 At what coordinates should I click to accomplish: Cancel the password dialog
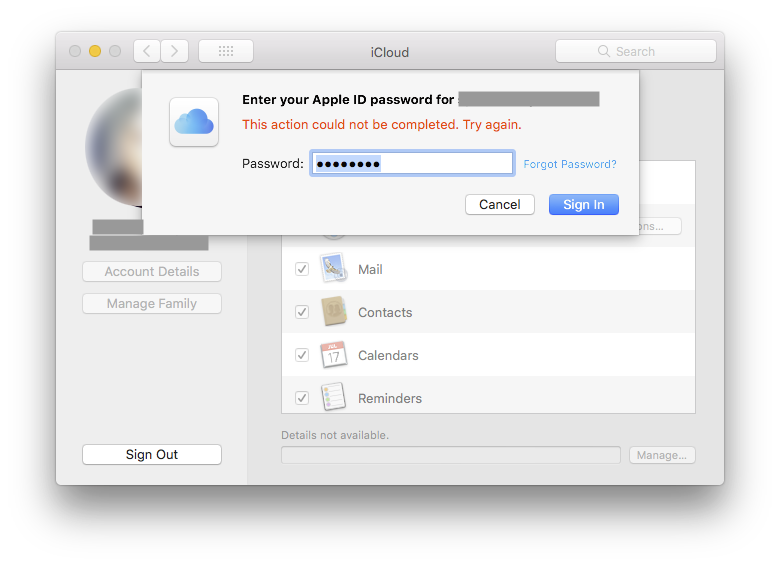click(x=500, y=204)
